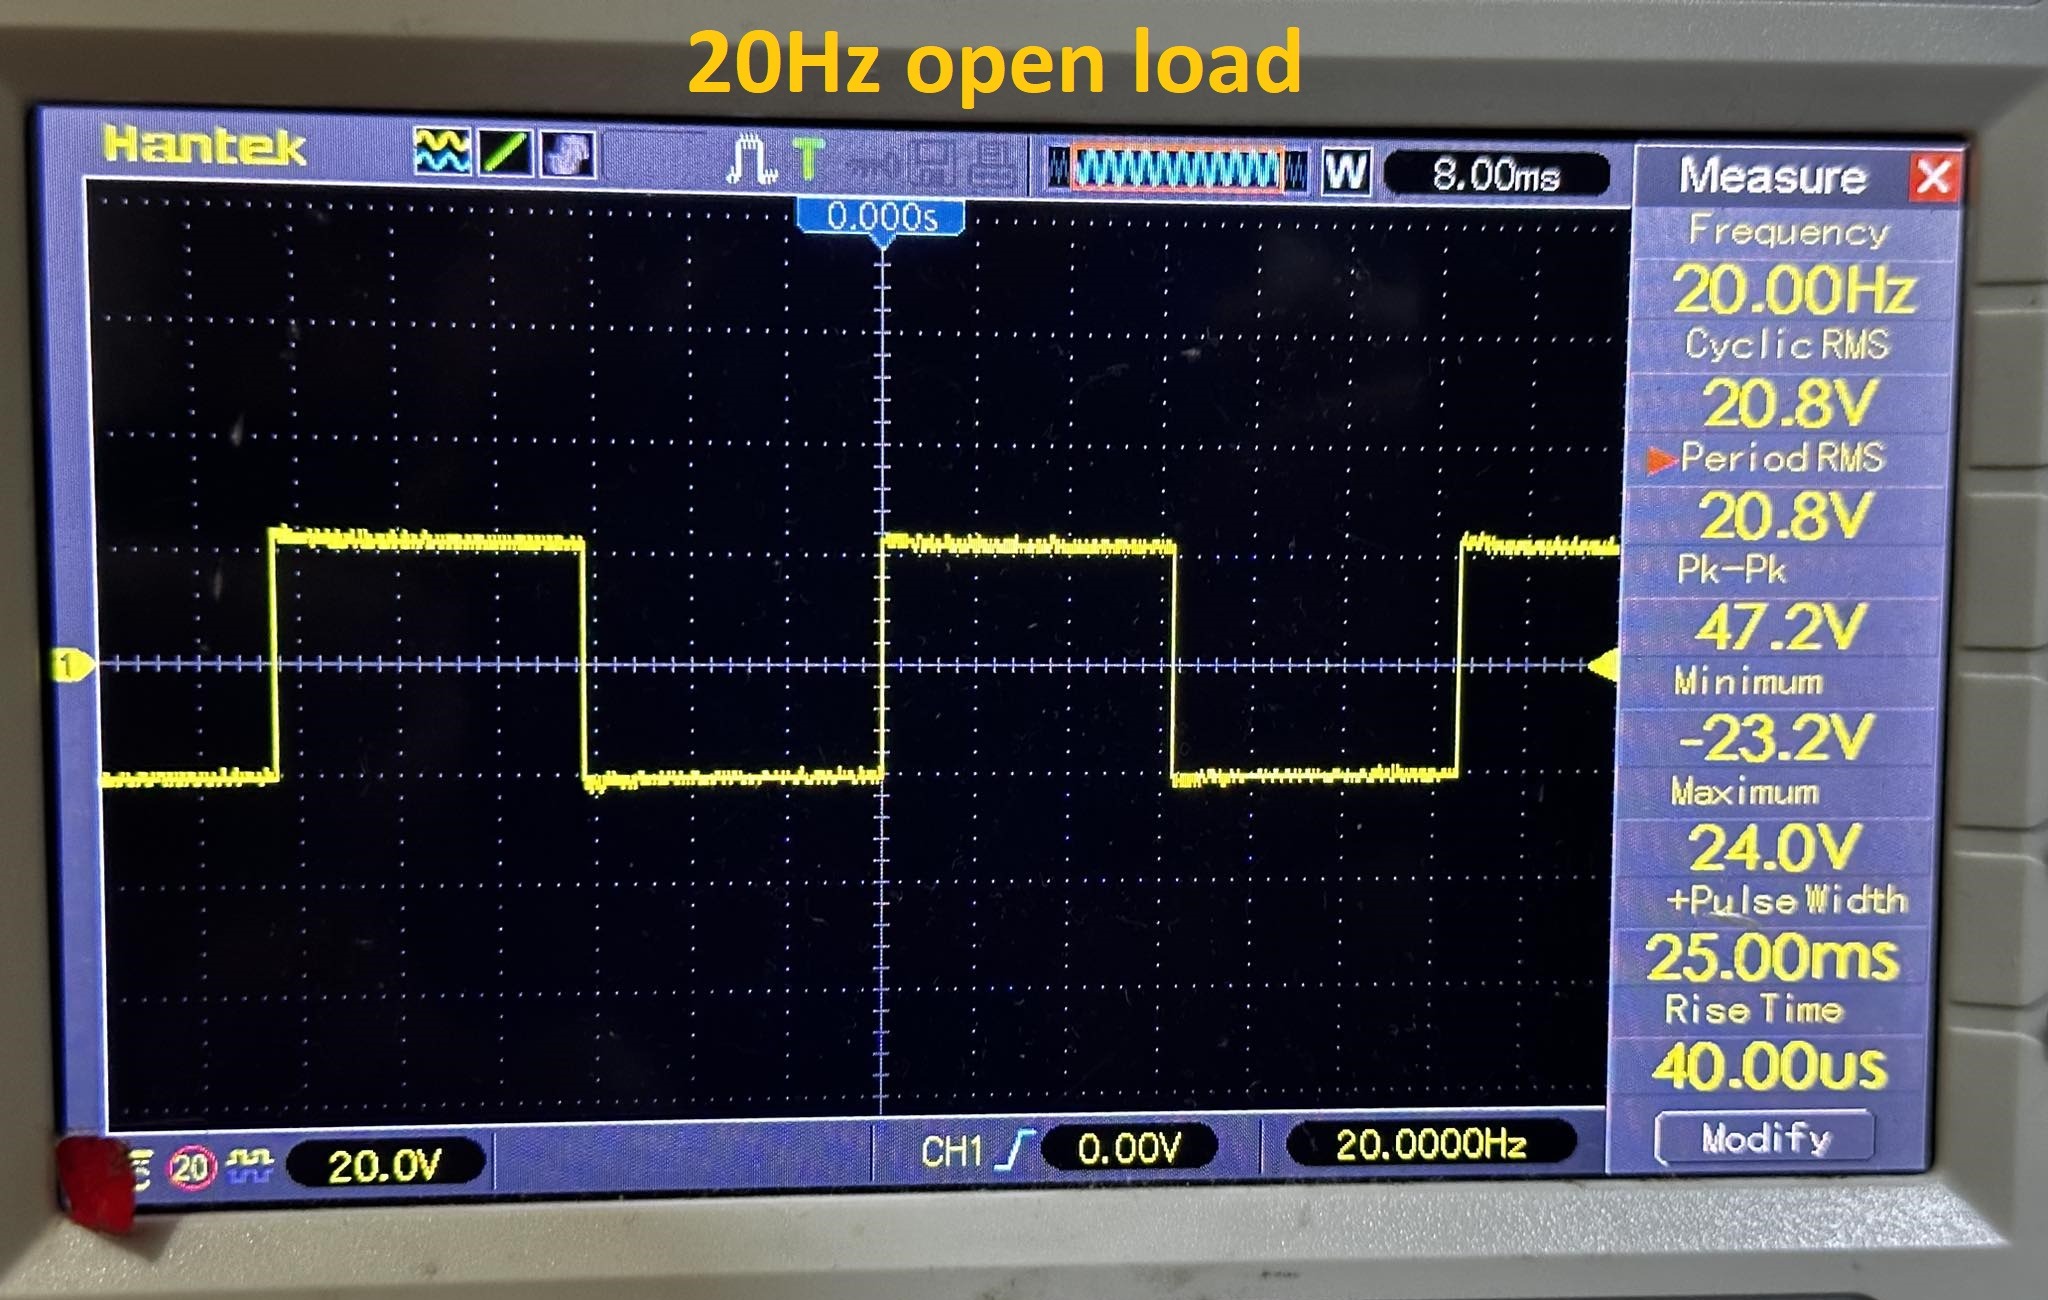This screenshot has height=1300, width=2048.
Task: Click the 20.00Hz frequency value
Action: (x=1793, y=290)
